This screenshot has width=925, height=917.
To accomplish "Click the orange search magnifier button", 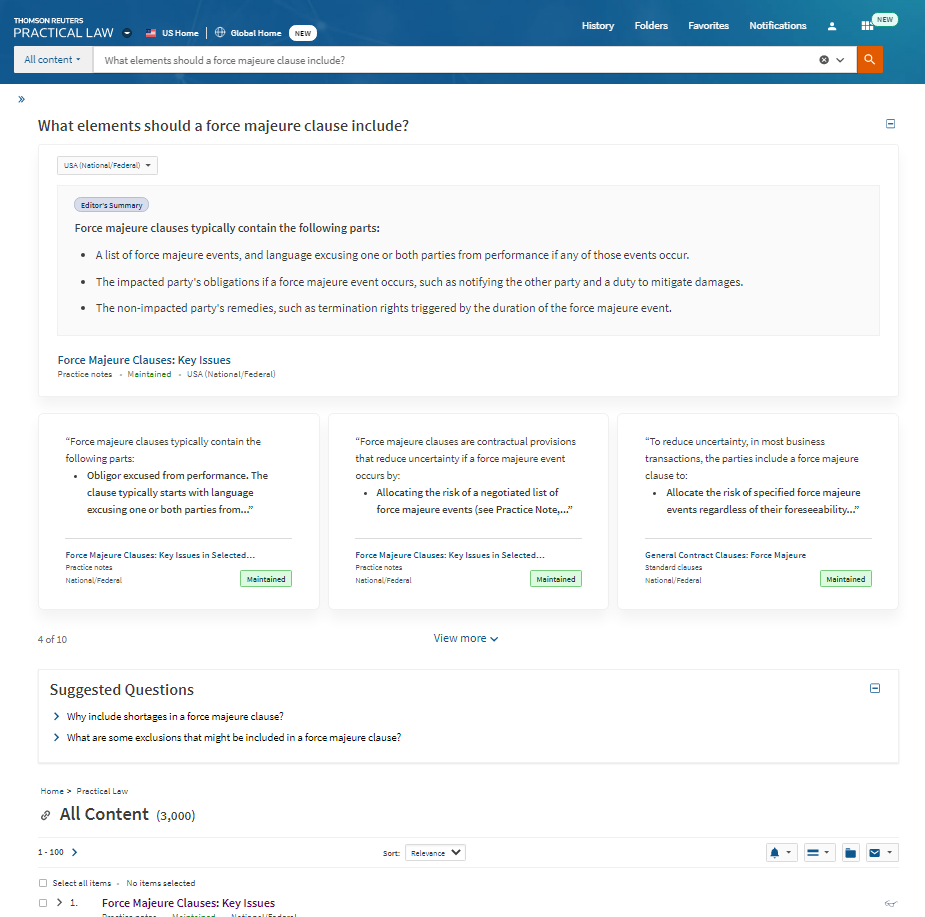I will [870, 60].
